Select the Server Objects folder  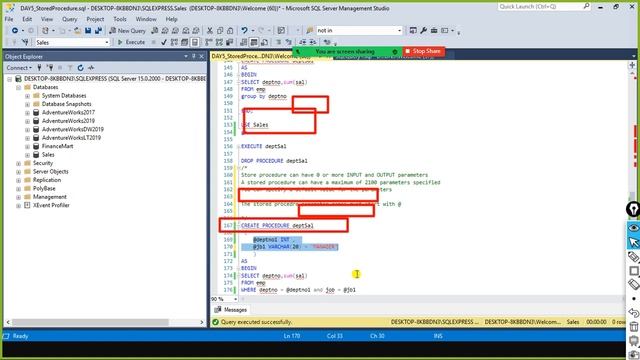[x=51, y=171]
